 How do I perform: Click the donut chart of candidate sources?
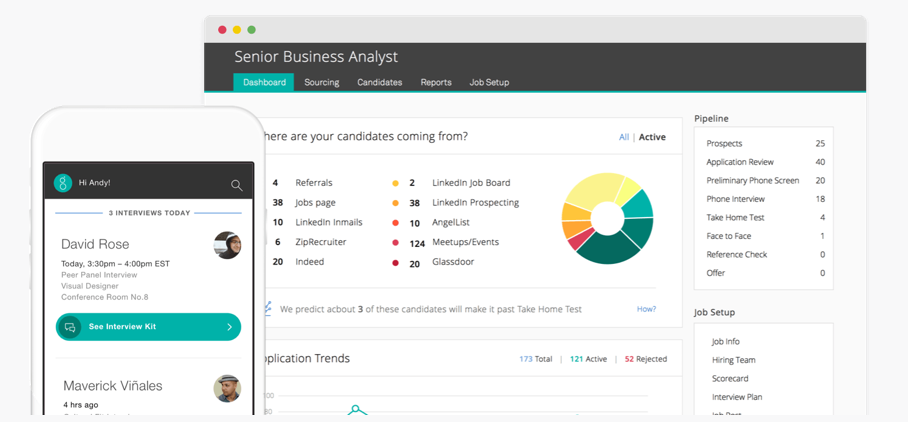(607, 219)
